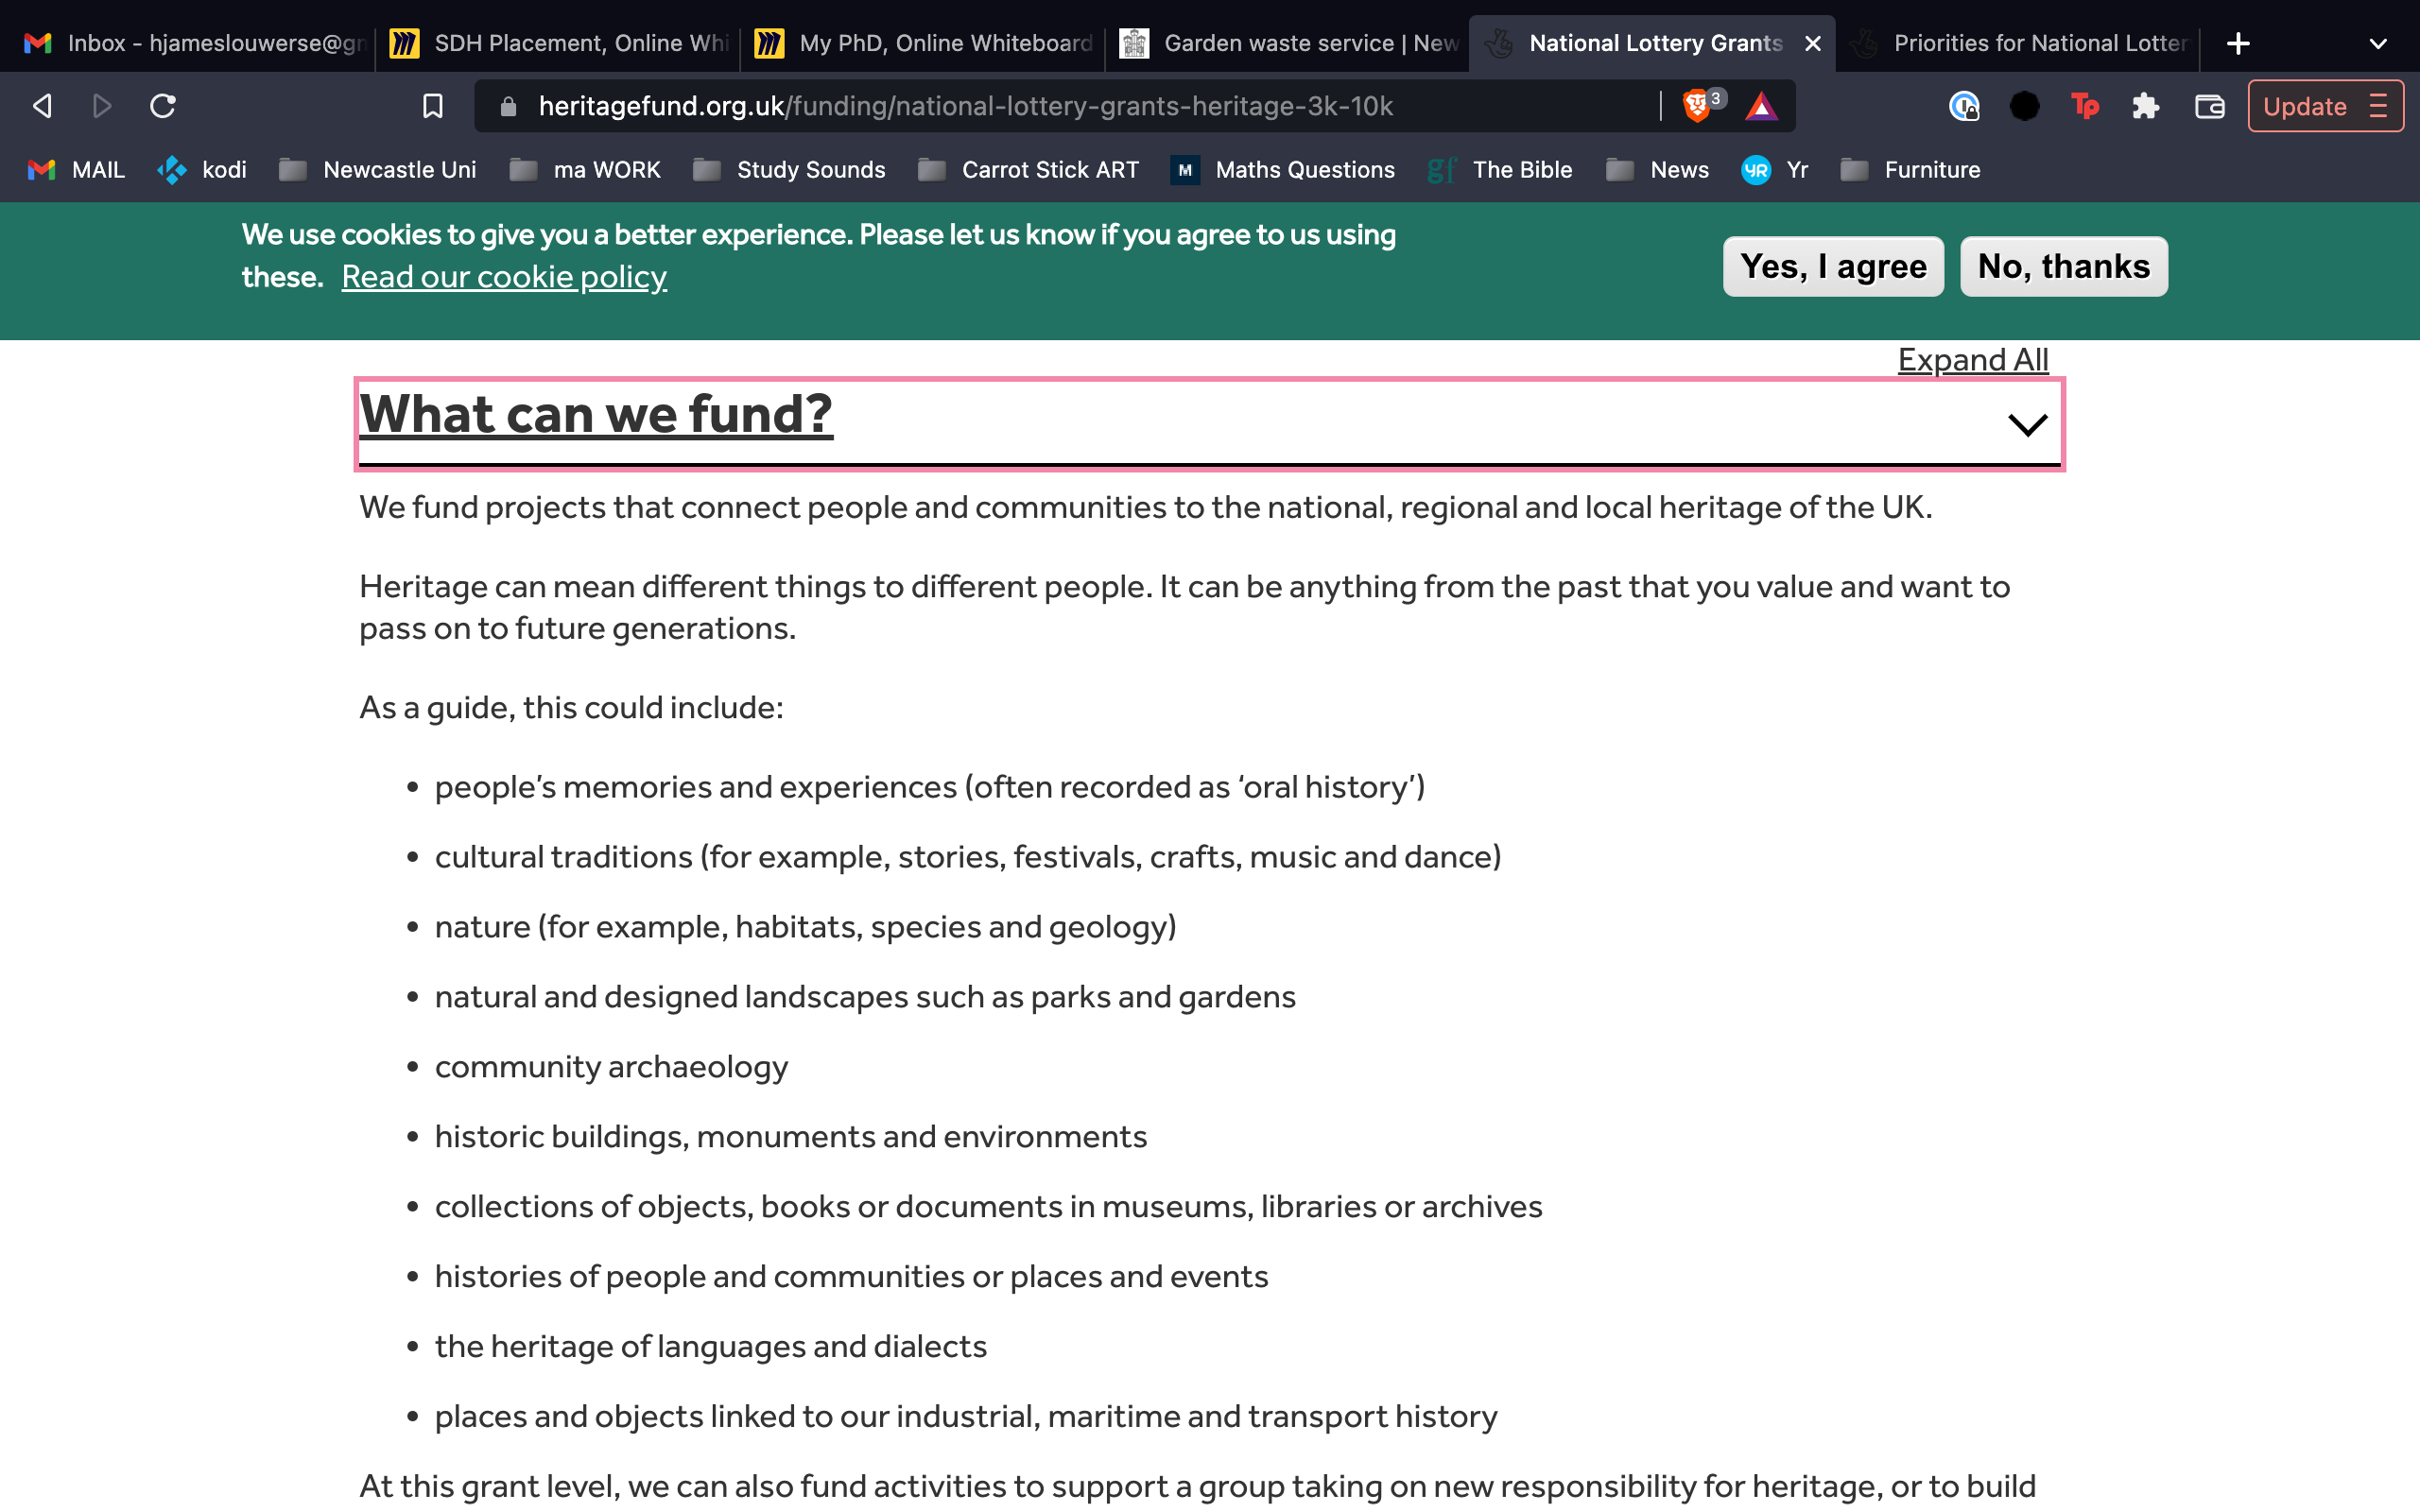Switch to SDH Placement Whiteboard tab
Viewport: 2420px width, 1512px height.
(558, 43)
